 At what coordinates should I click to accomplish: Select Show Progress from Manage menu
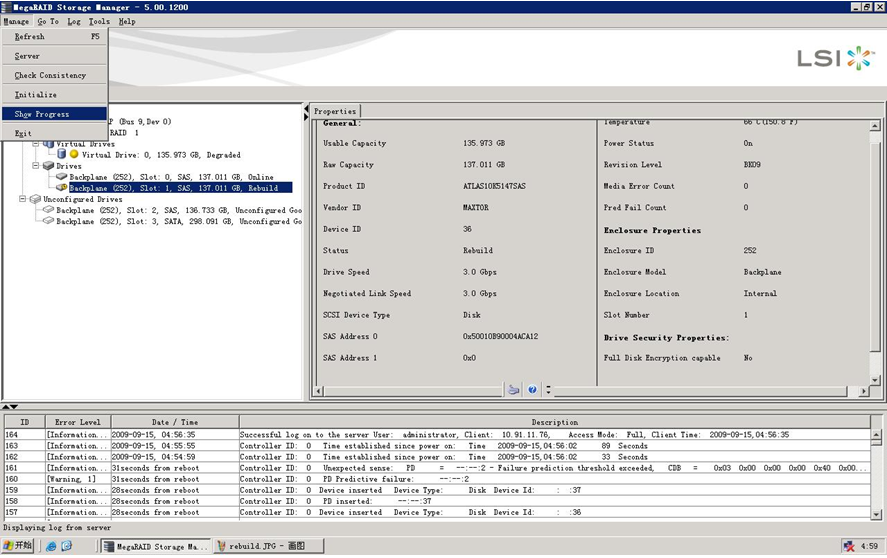click(x=42, y=114)
